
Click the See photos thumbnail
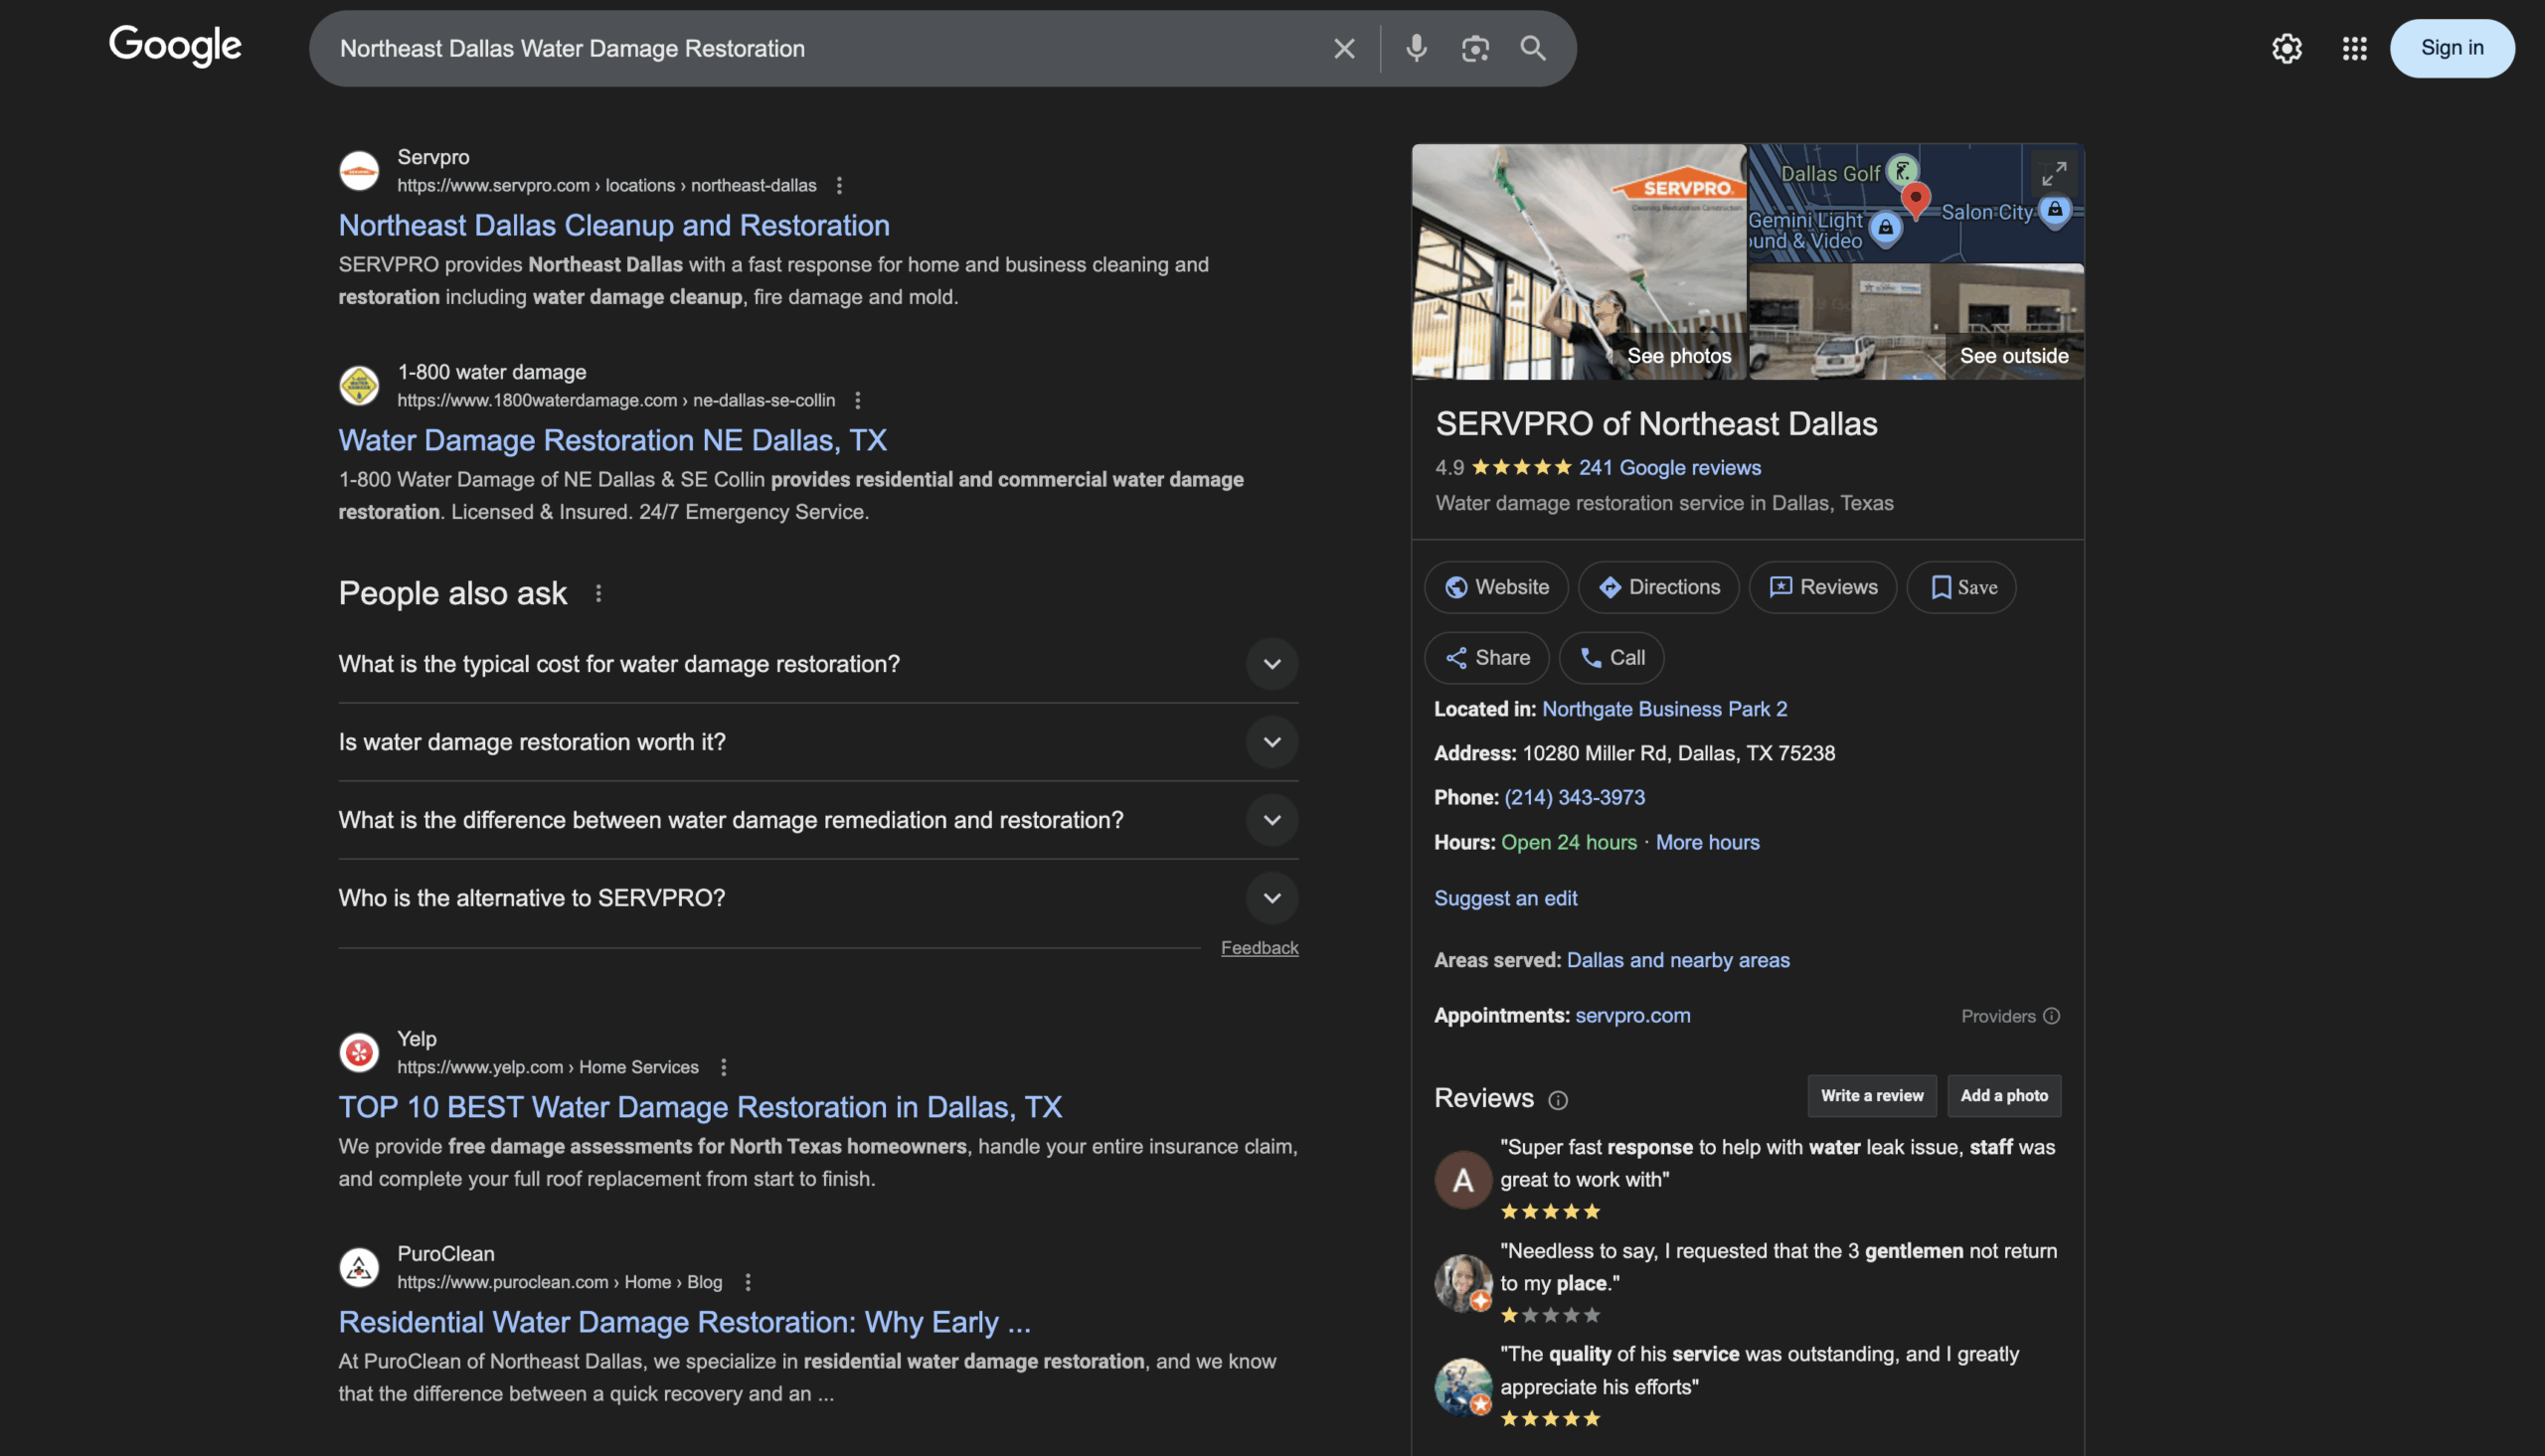[x=1578, y=262]
